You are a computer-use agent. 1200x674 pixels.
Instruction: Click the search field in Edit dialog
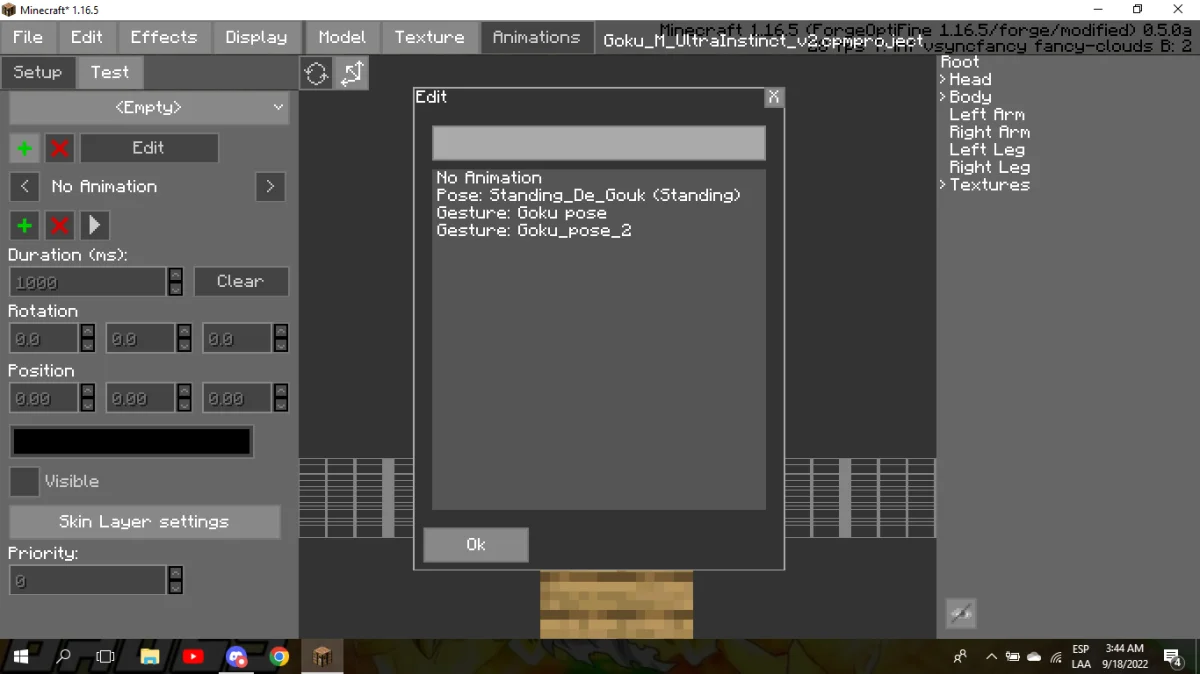599,143
